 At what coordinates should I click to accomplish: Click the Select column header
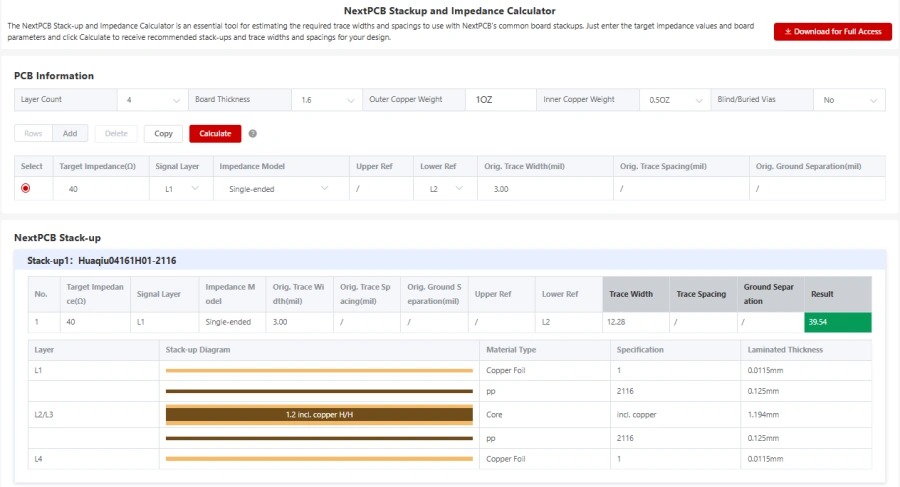point(32,167)
